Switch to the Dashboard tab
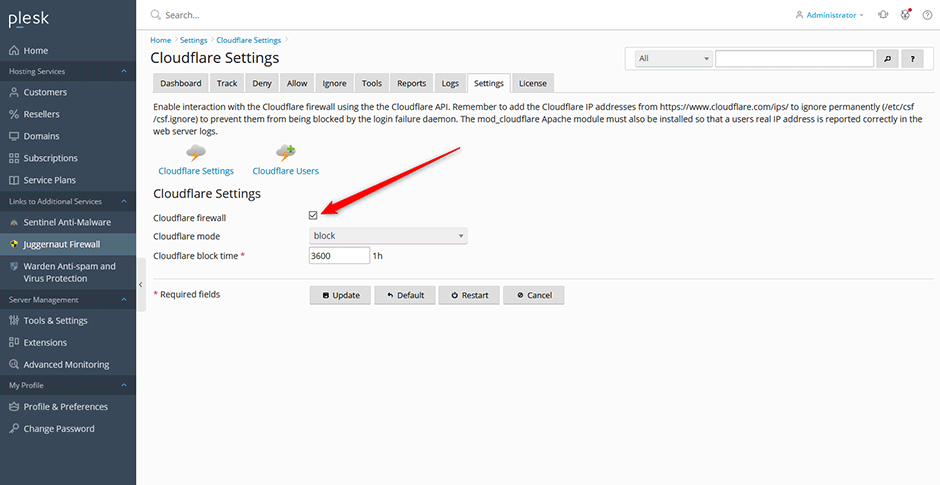This screenshot has width=940, height=485. (x=181, y=83)
